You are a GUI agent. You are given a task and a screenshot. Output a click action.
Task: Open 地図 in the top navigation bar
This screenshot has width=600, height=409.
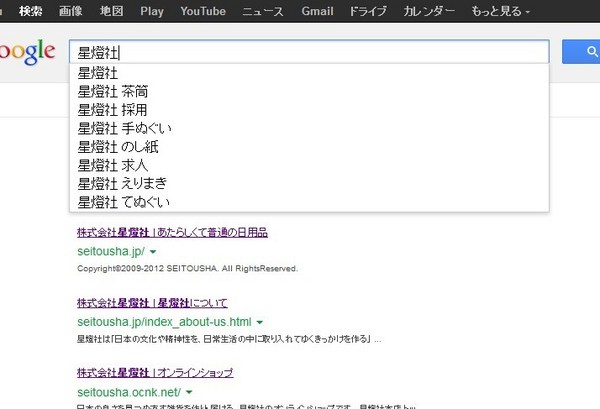pos(111,11)
